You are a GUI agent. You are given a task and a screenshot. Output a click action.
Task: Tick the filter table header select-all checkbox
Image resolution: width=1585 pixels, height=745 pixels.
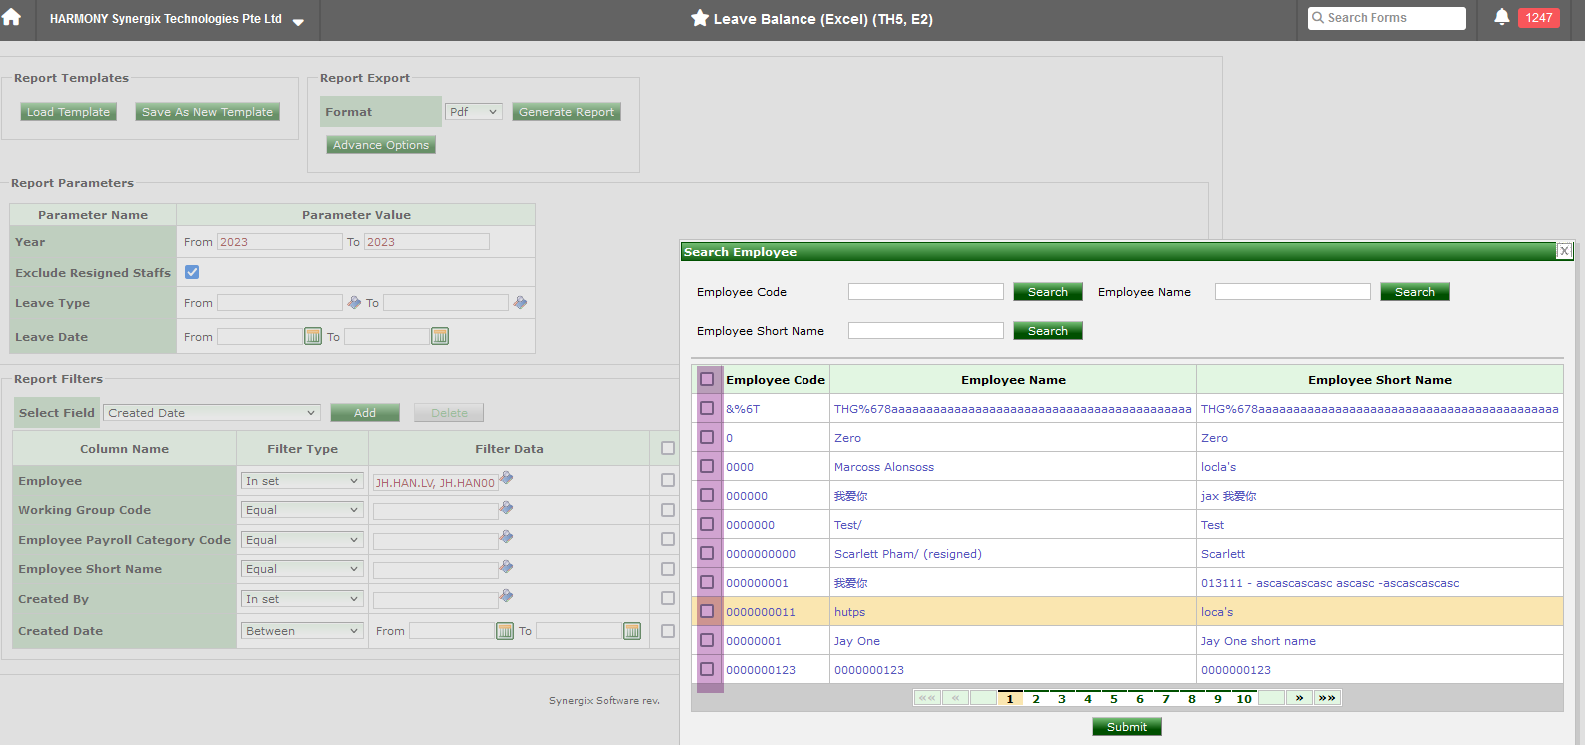coord(668,449)
